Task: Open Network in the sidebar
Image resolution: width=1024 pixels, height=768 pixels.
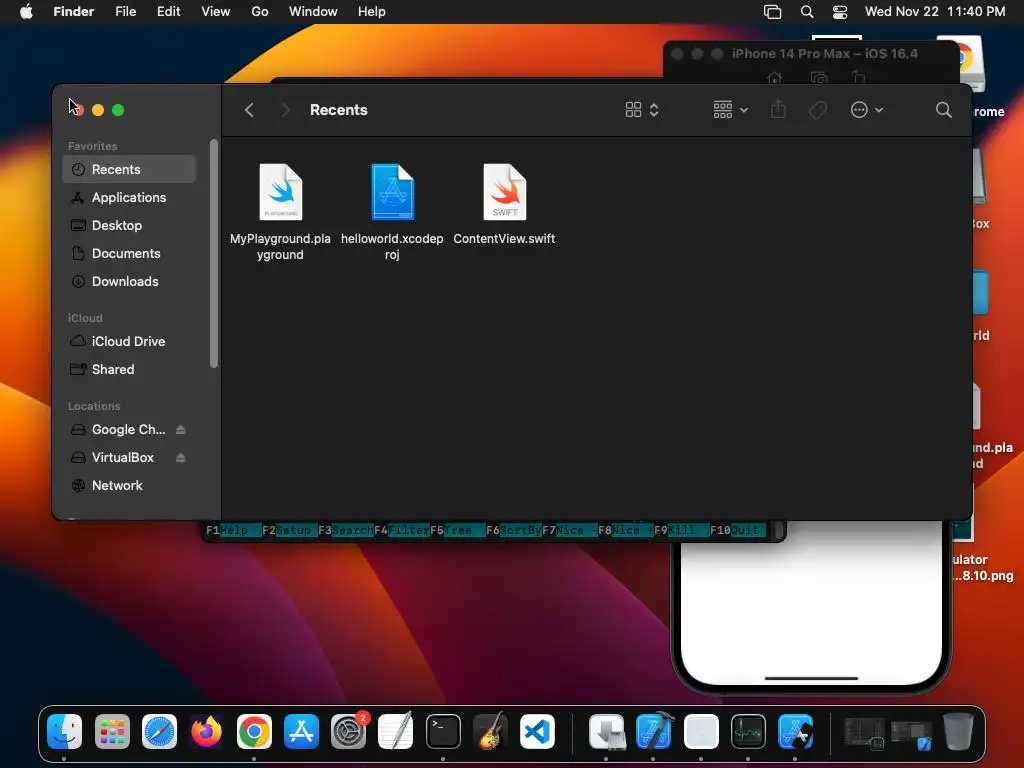Action: (129, 486)
